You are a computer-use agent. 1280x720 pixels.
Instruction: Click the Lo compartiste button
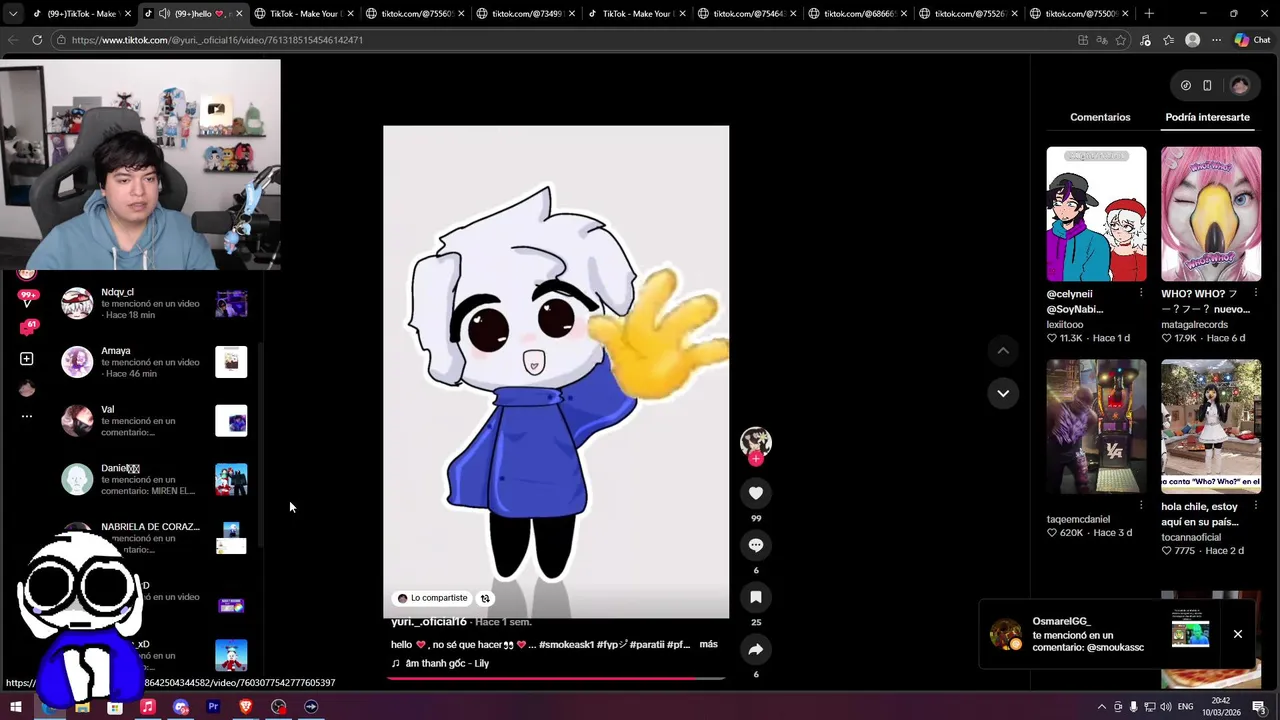click(432, 598)
